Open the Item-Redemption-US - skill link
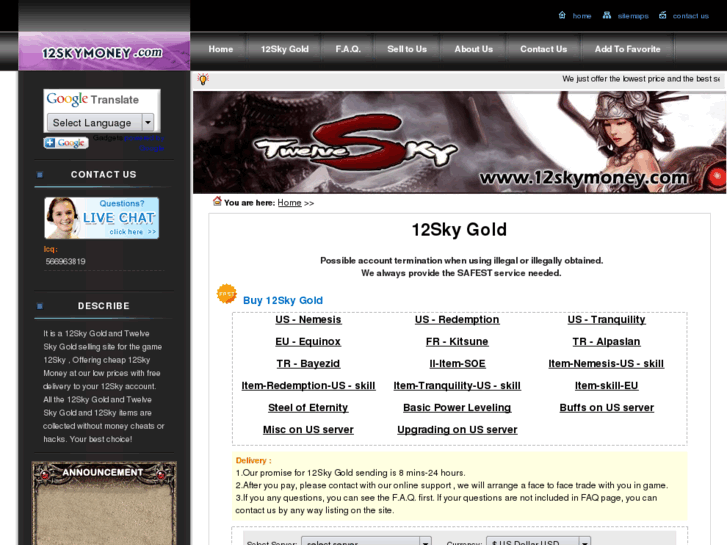The height and width of the screenshot is (545, 727). pos(308,386)
